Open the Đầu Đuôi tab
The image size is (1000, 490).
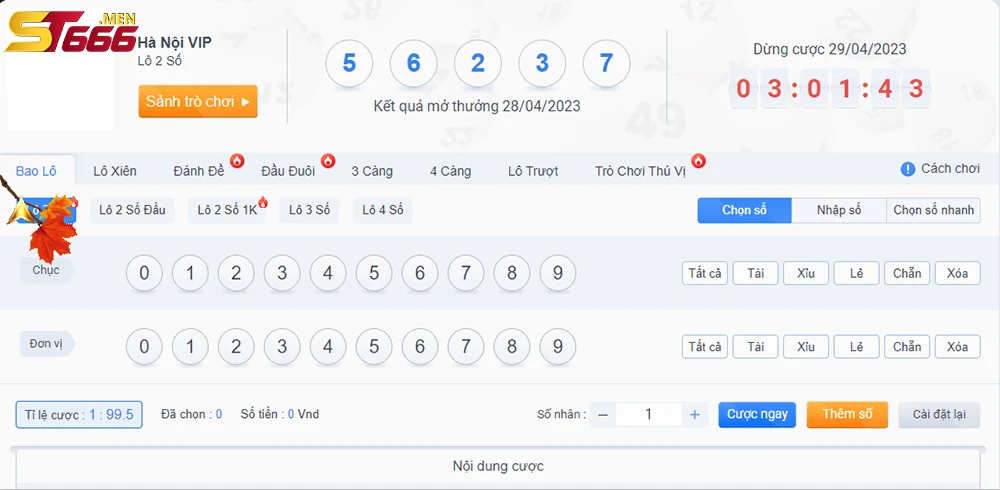tap(288, 171)
